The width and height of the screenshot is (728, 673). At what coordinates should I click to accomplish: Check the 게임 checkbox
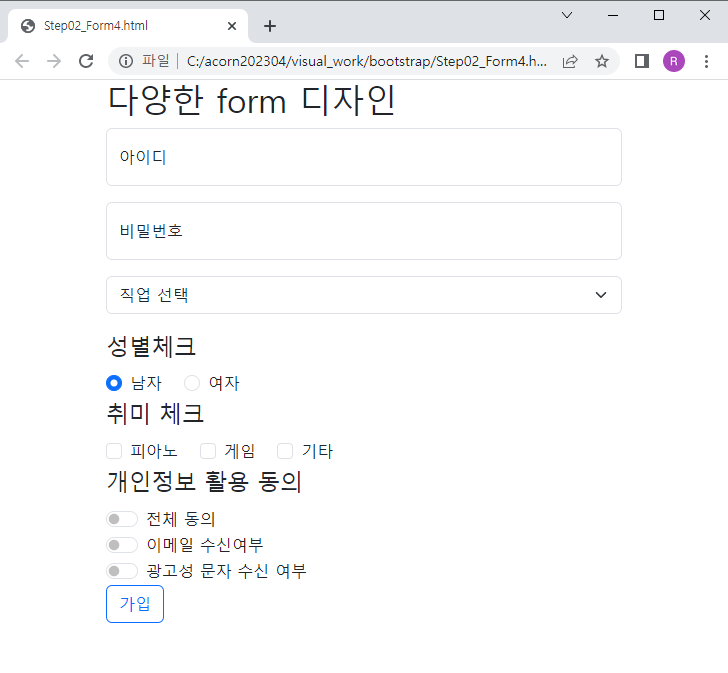pos(208,451)
